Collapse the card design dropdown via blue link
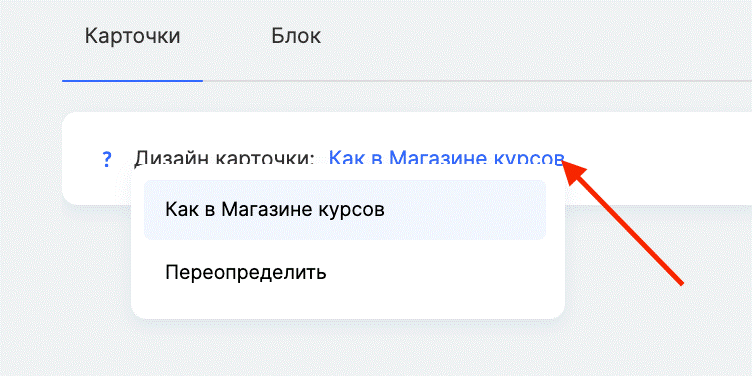Image resolution: width=752 pixels, height=376 pixels. pos(446,158)
